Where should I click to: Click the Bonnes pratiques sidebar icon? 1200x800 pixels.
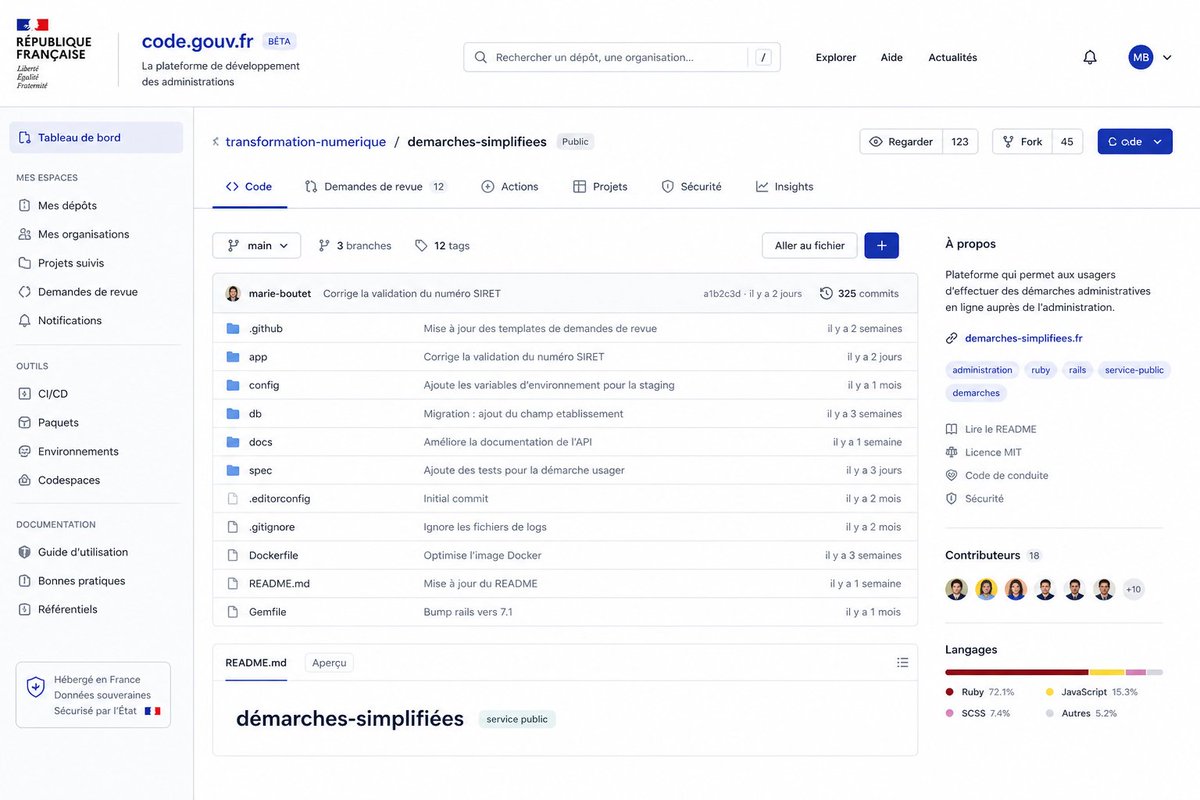(25, 581)
